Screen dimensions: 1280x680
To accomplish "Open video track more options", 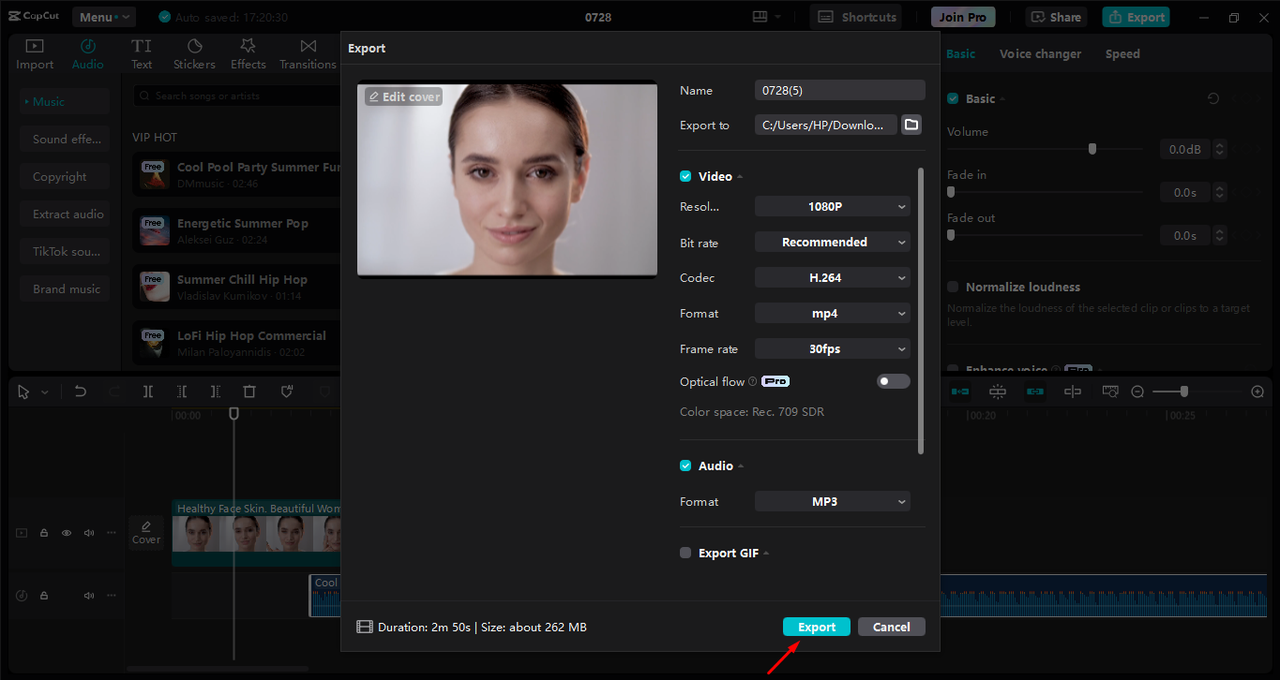I will (111, 533).
